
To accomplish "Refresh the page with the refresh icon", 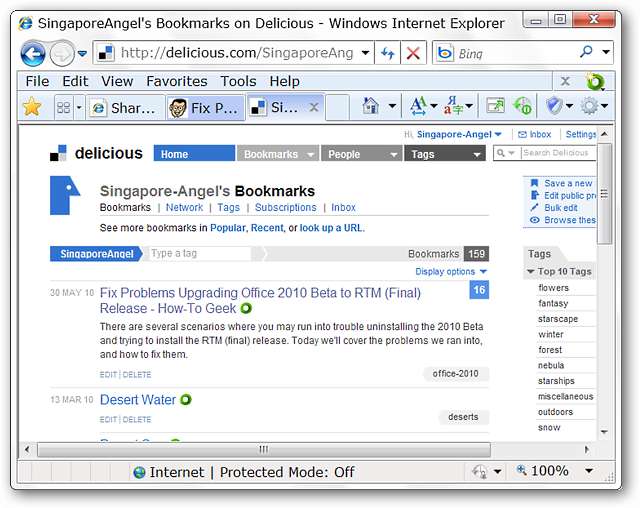I will click(x=388, y=53).
